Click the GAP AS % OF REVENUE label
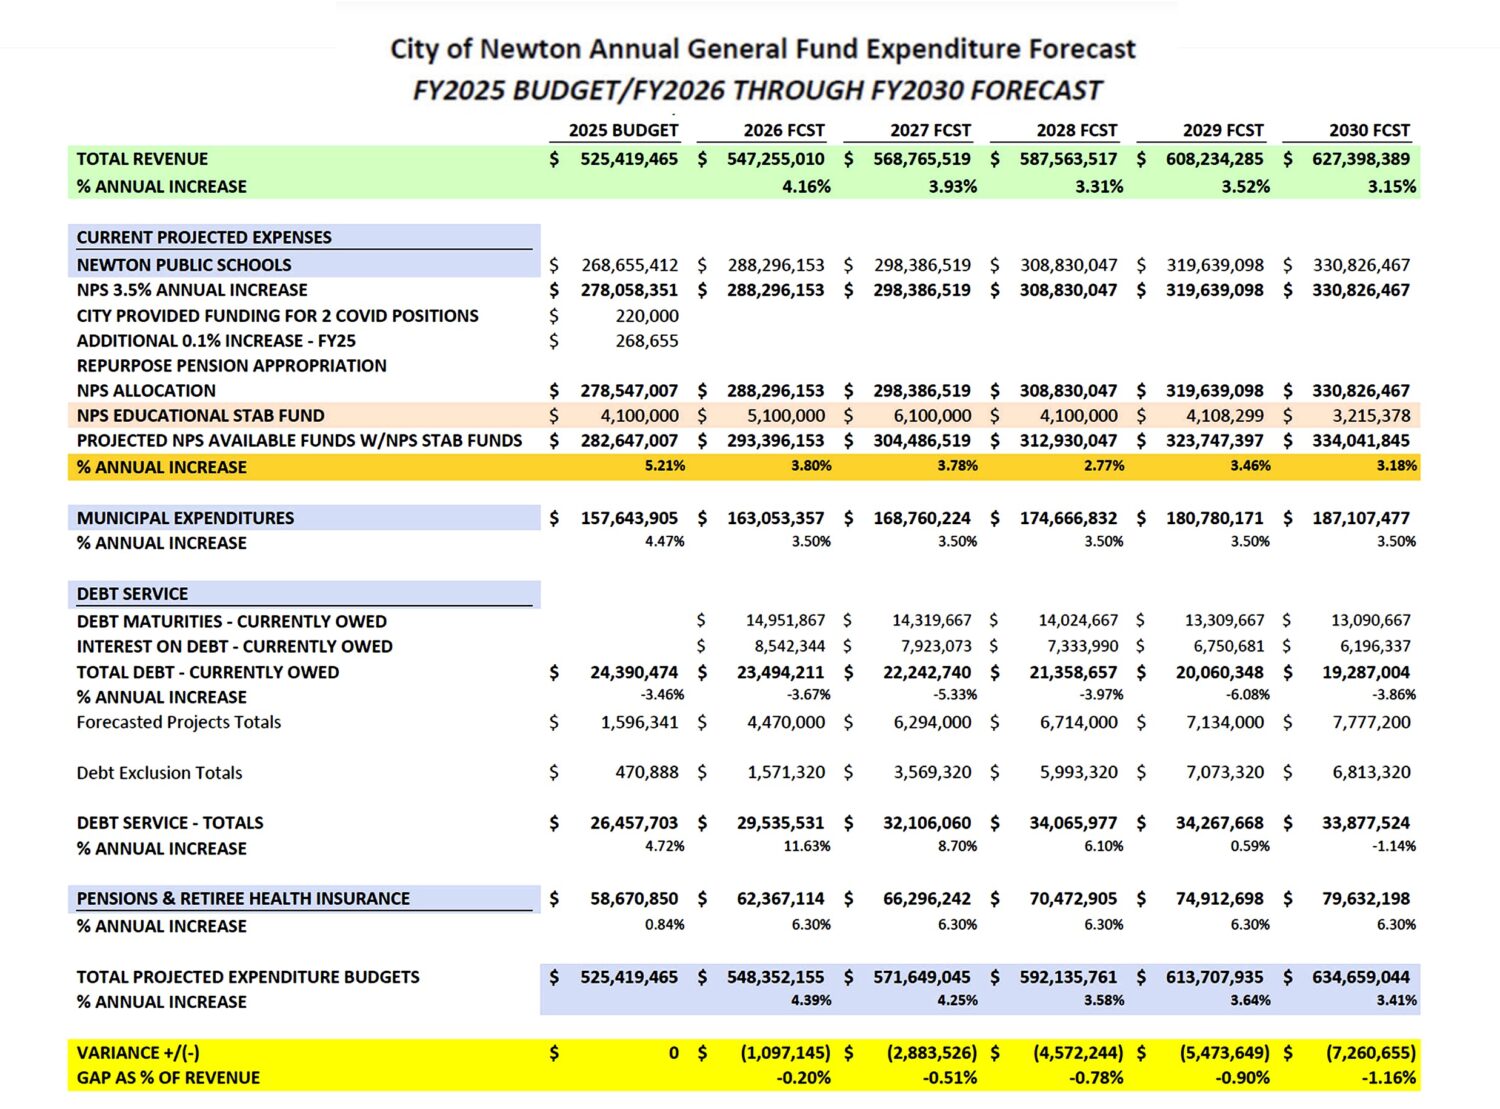Image resolution: width=1500 pixels, height=1109 pixels. click(x=168, y=1078)
